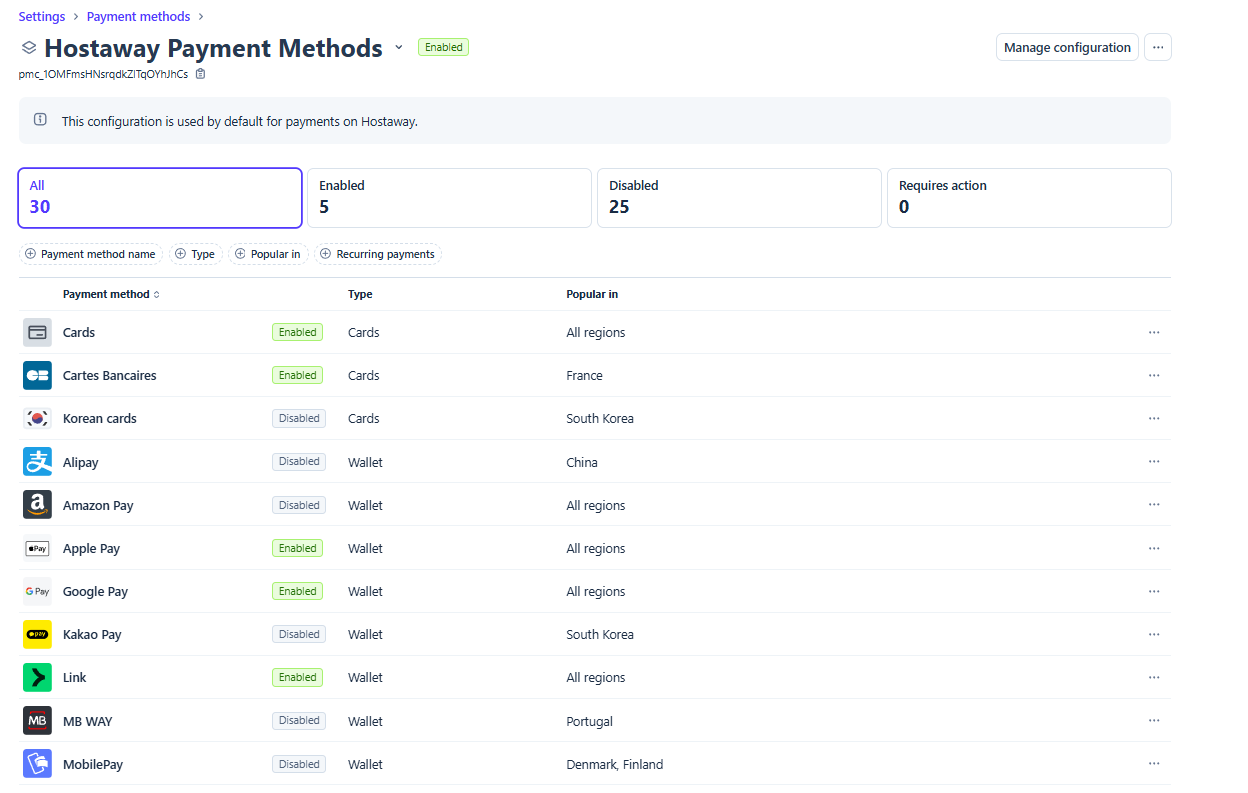
Task: Select the Enabled 5 tab
Action: (450, 198)
